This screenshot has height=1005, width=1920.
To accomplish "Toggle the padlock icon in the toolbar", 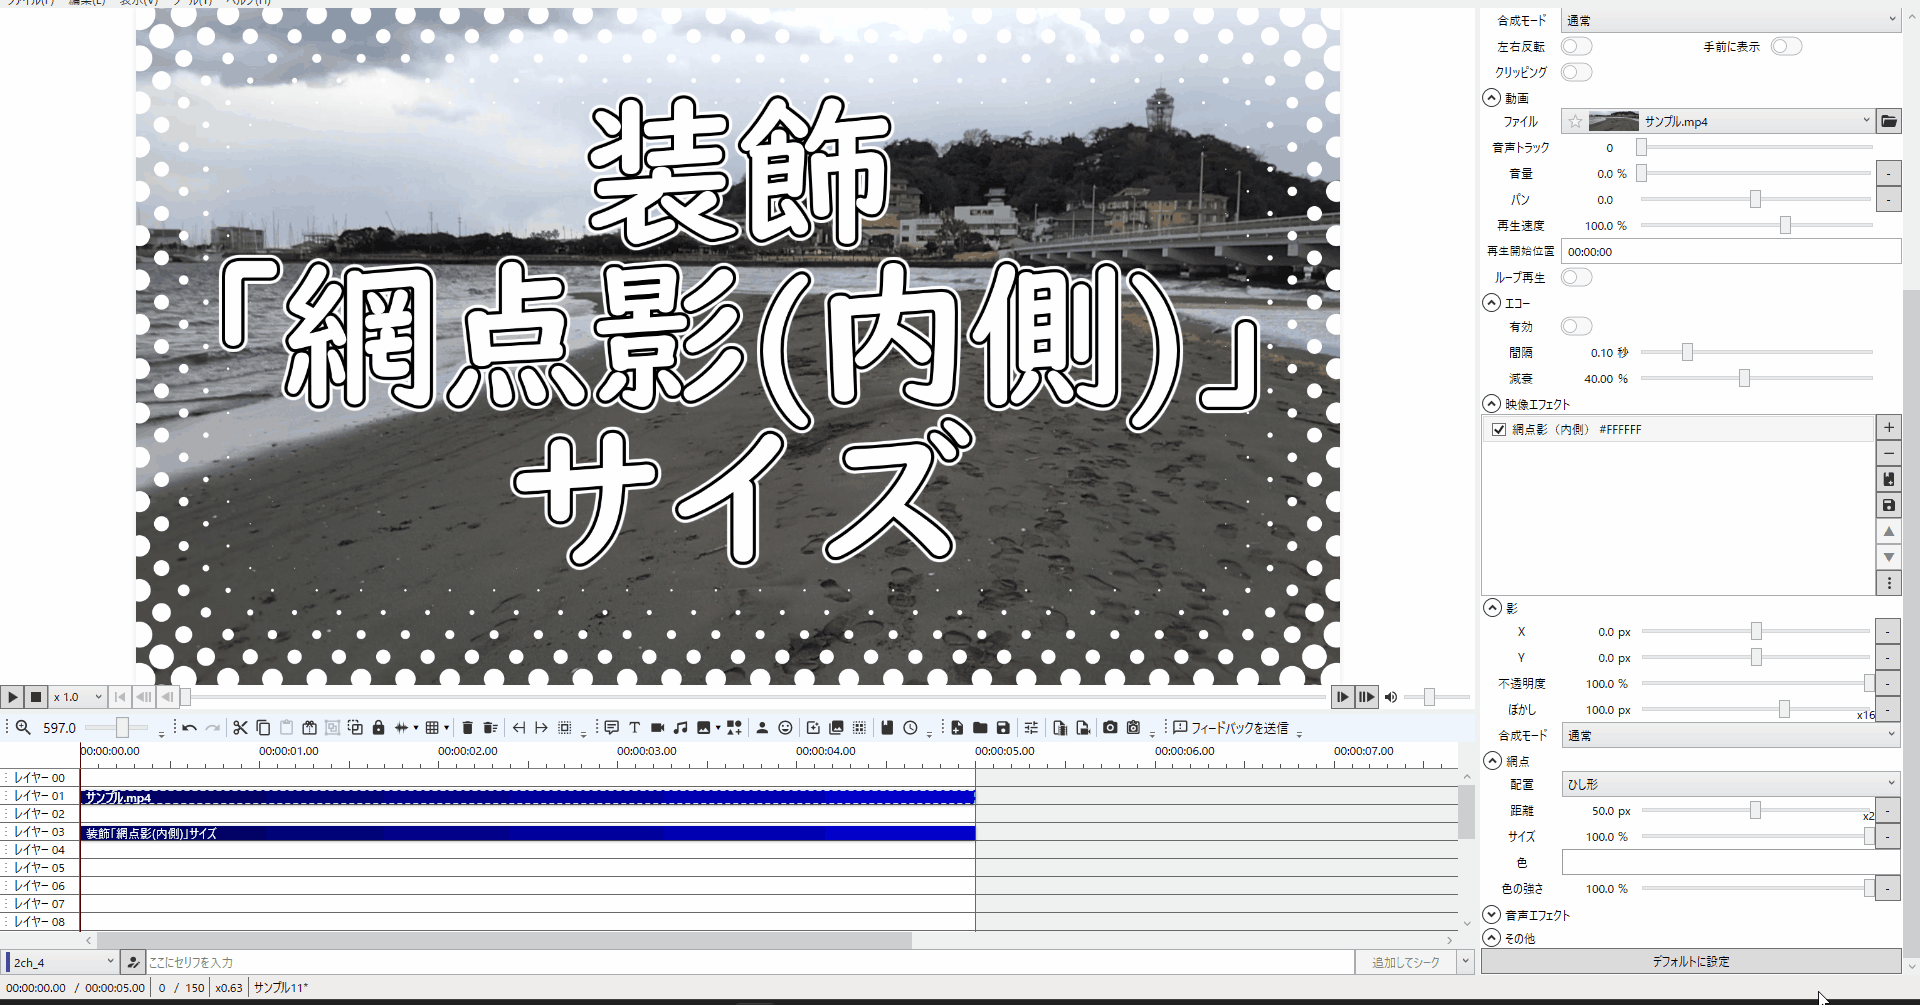I will 378,728.
